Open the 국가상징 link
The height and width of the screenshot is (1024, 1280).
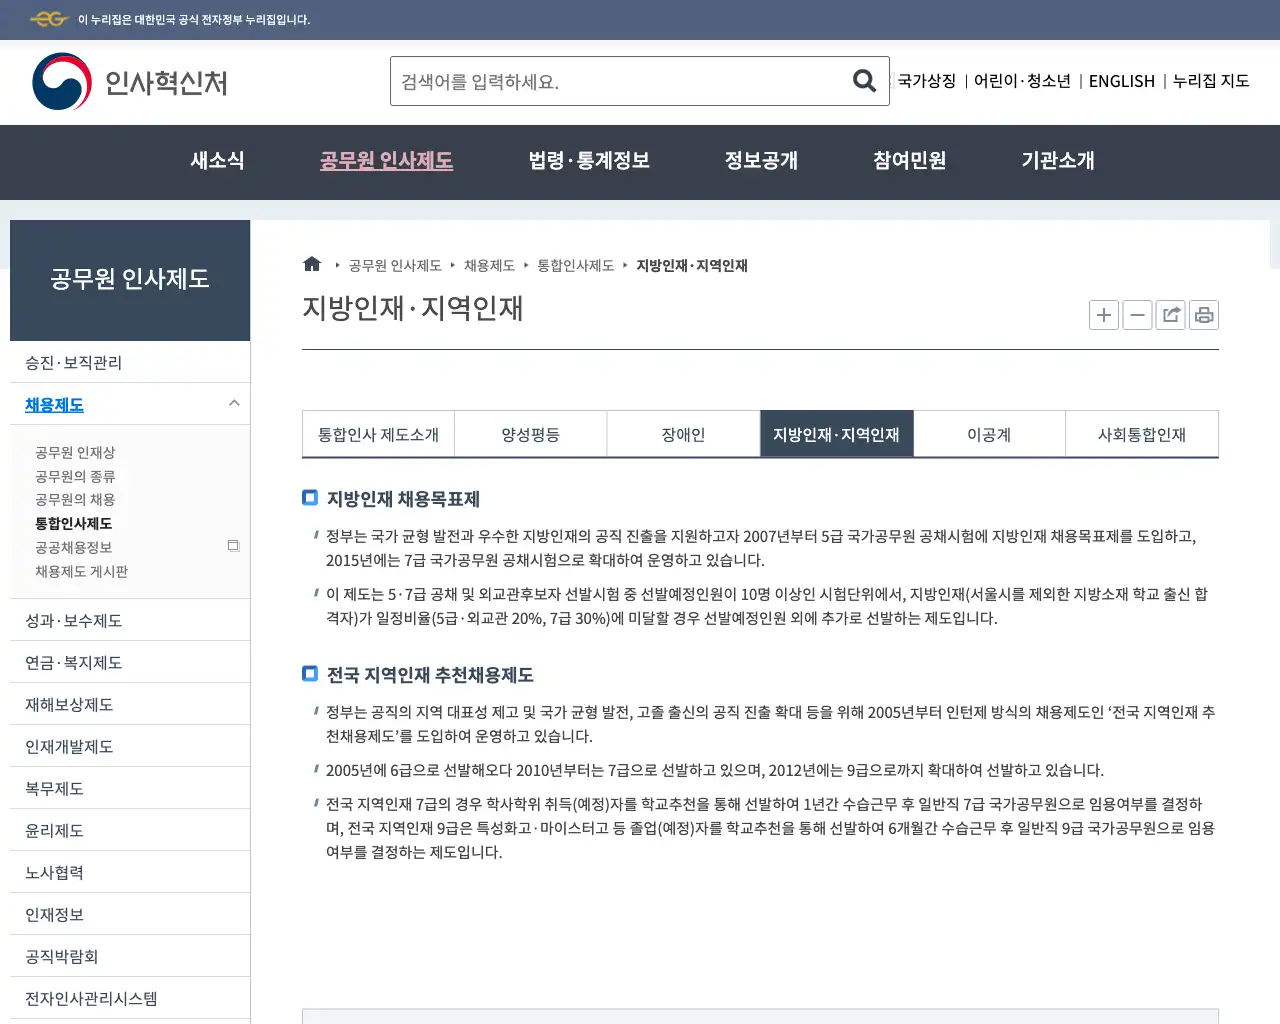[927, 81]
